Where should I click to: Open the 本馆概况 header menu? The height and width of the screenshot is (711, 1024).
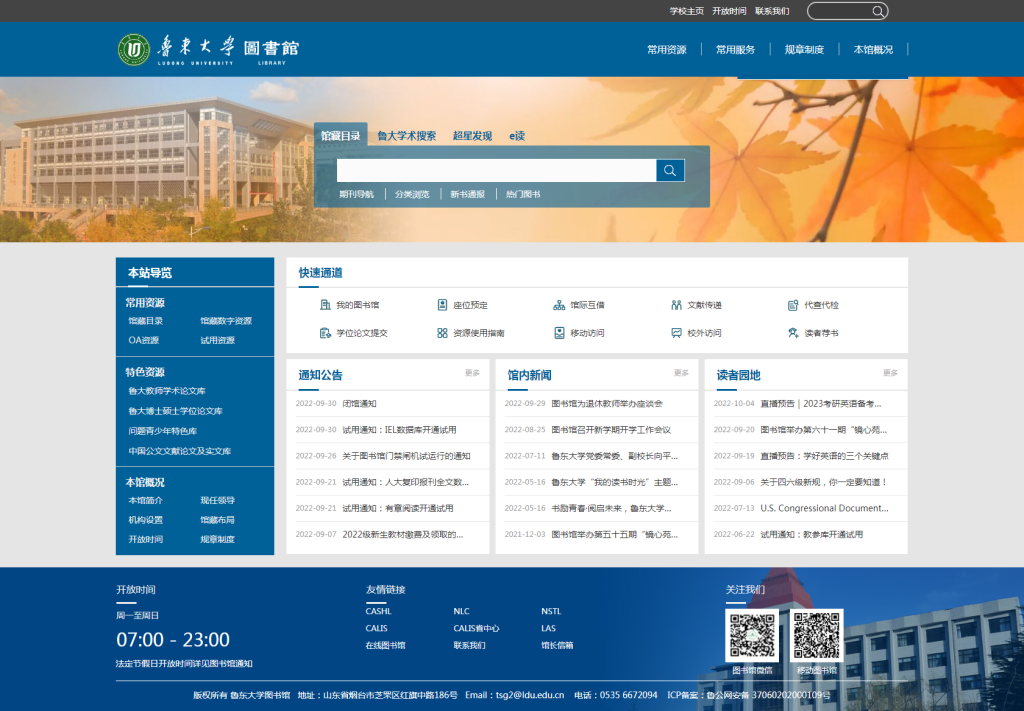873,49
